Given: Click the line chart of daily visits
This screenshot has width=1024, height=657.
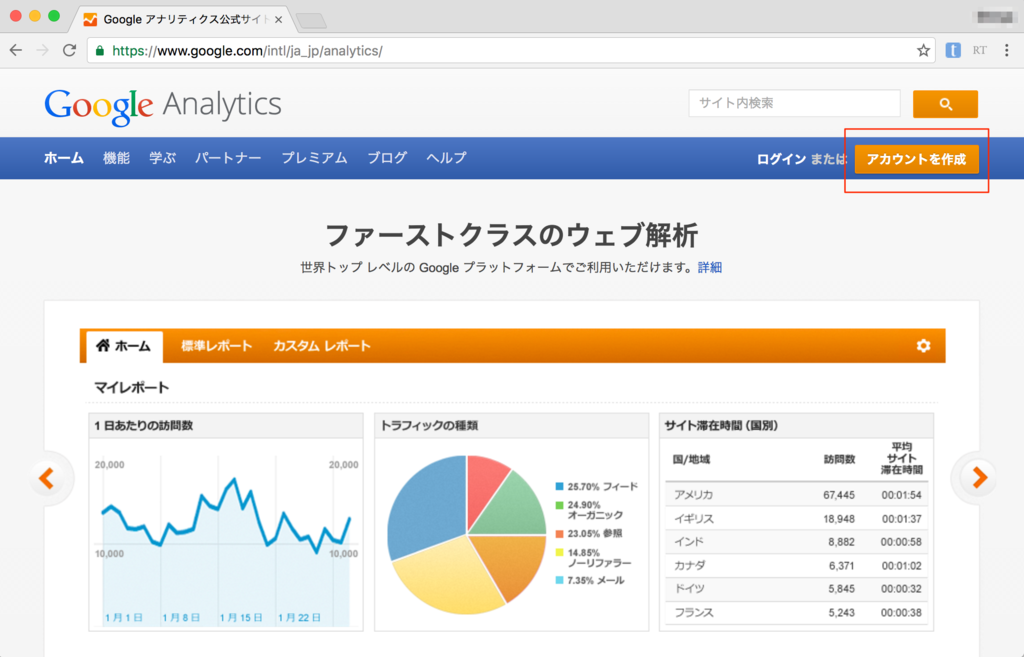Looking at the screenshot, I should 225,542.
